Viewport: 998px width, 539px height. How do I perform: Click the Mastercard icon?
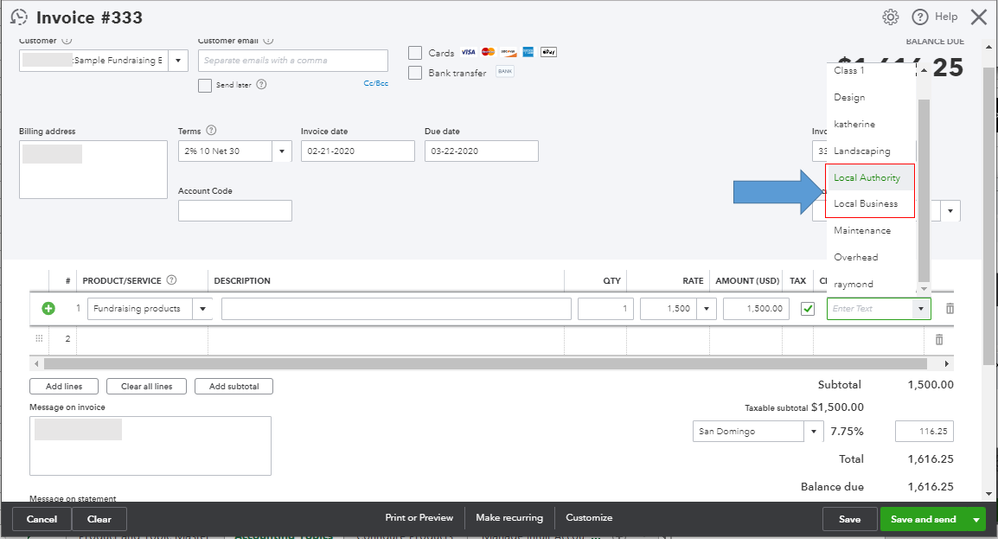pyautogui.click(x=488, y=52)
